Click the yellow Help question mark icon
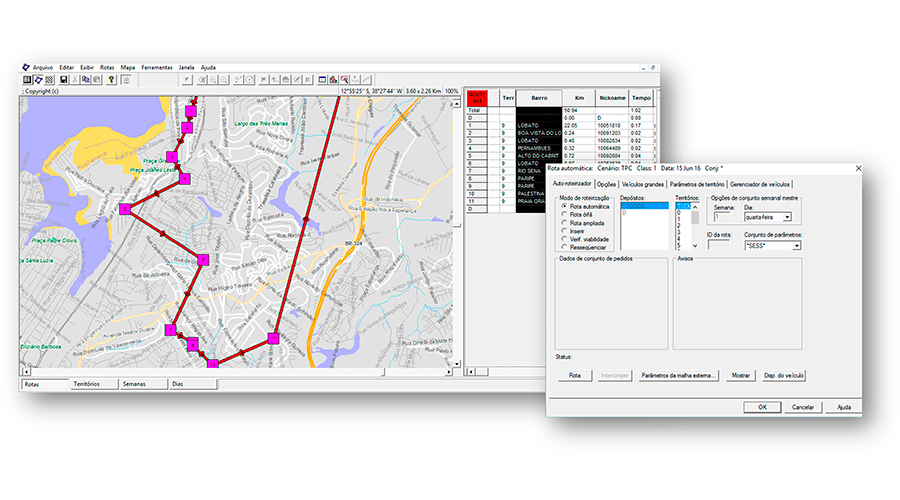The height and width of the screenshot is (500, 900). point(110,78)
